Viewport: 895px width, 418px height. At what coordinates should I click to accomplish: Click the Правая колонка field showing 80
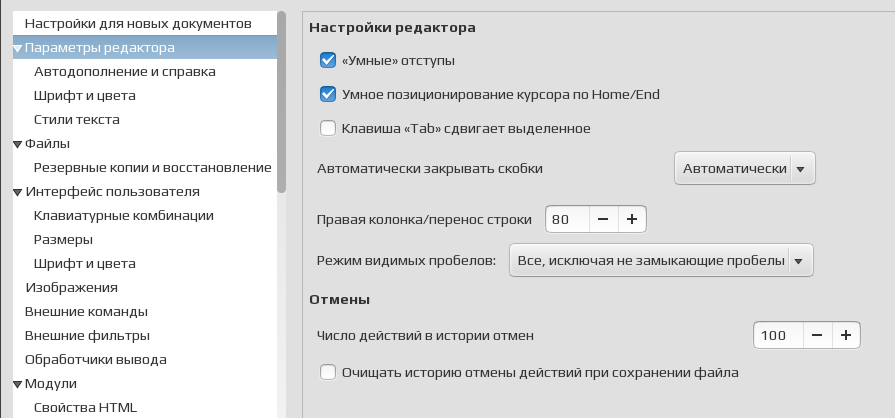tap(567, 219)
